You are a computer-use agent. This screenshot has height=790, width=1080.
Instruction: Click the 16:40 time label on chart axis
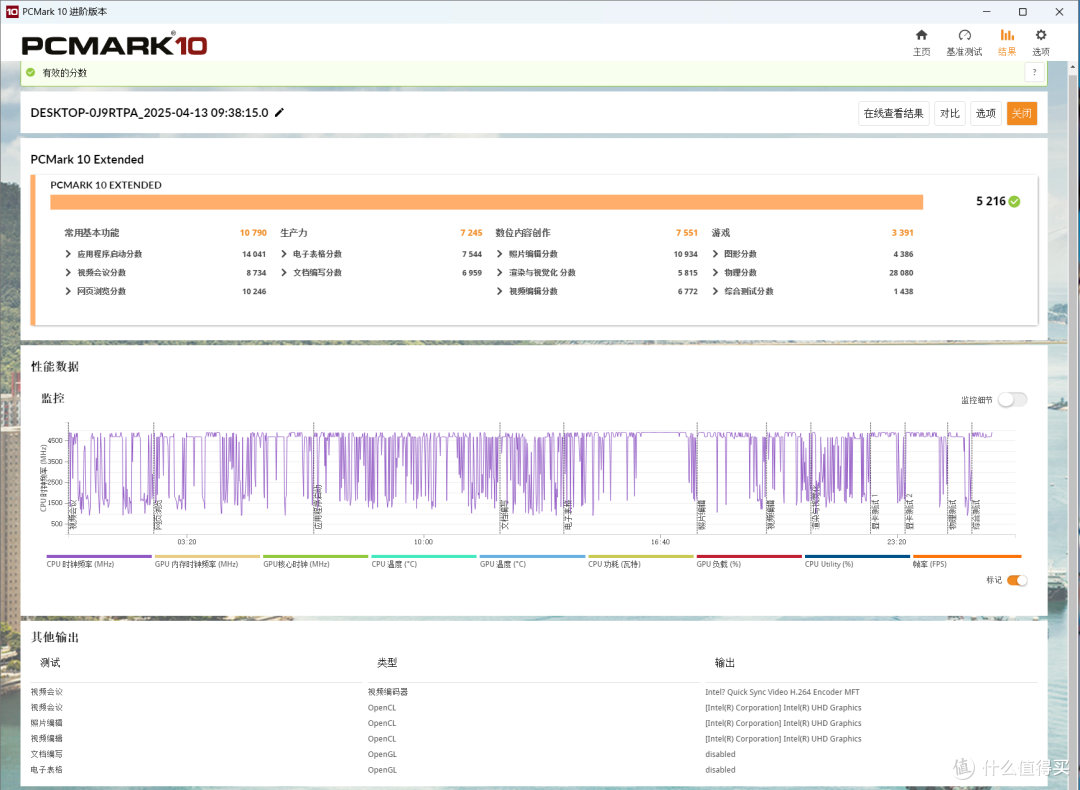click(x=660, y=542)
